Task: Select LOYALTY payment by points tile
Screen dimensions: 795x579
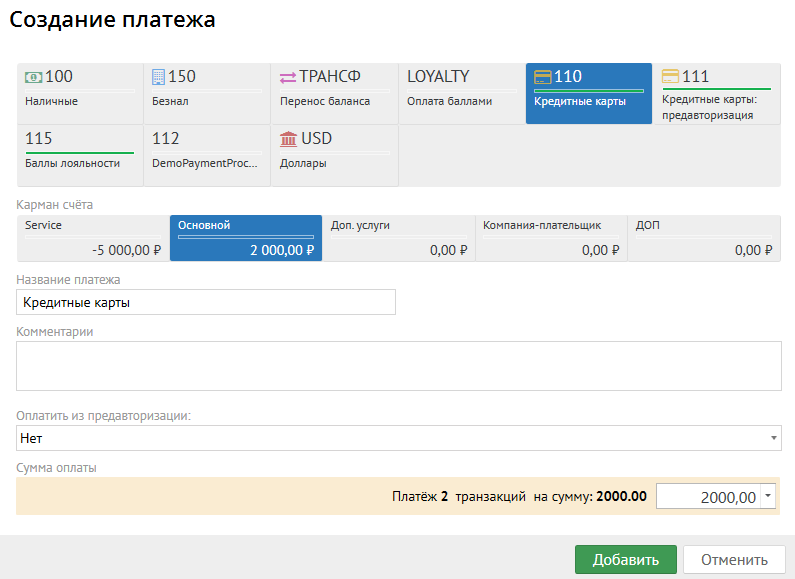Action: 461,93
